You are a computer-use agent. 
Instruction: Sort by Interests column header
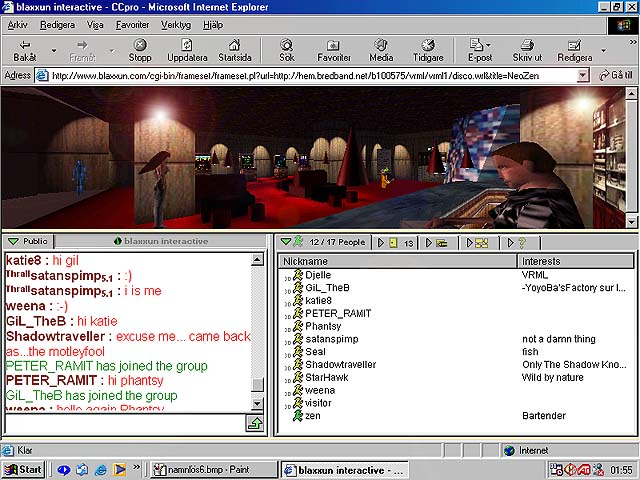(x=576, y=261)
